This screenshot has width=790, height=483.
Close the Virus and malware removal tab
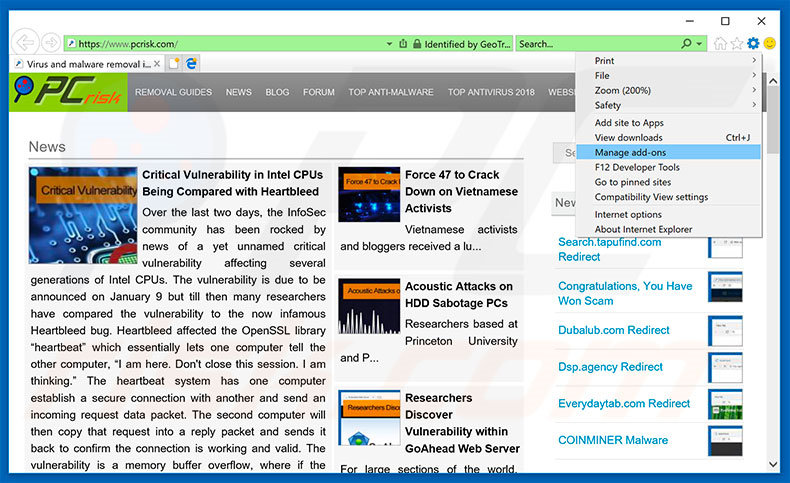pos(157,64)
